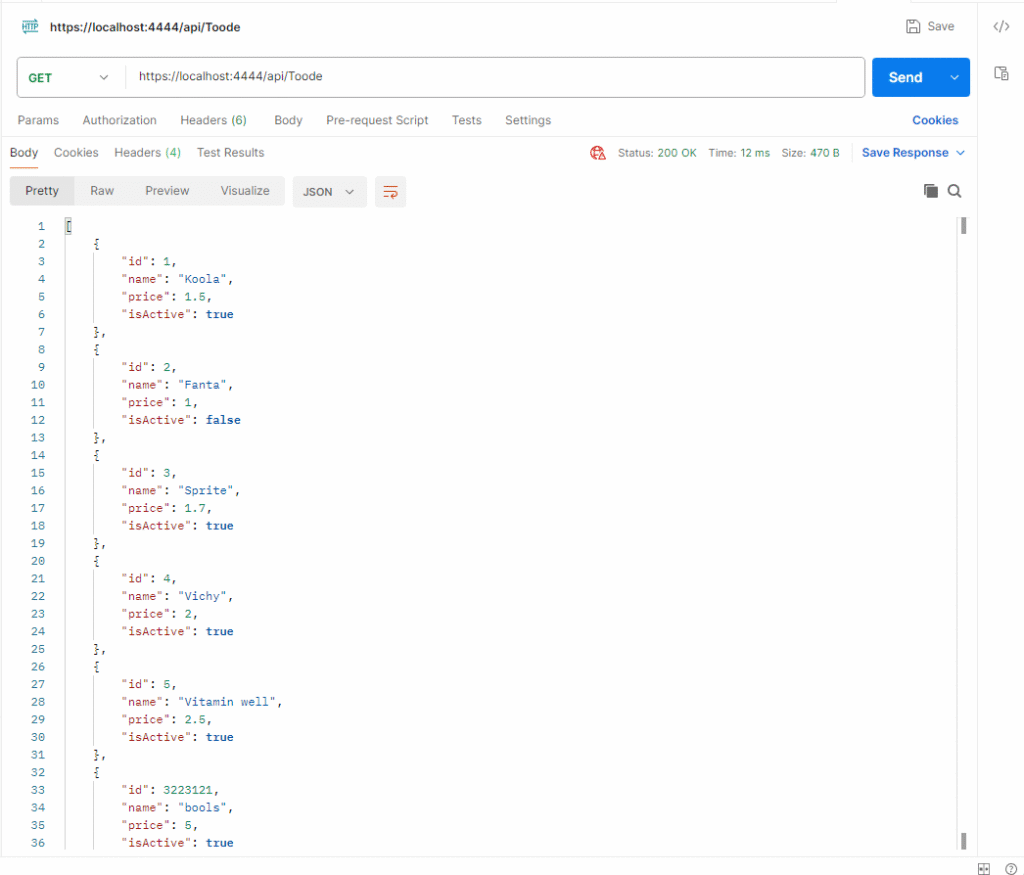Open the GET method dropdown
The image size is (1024, 875).
coord(68,77)
